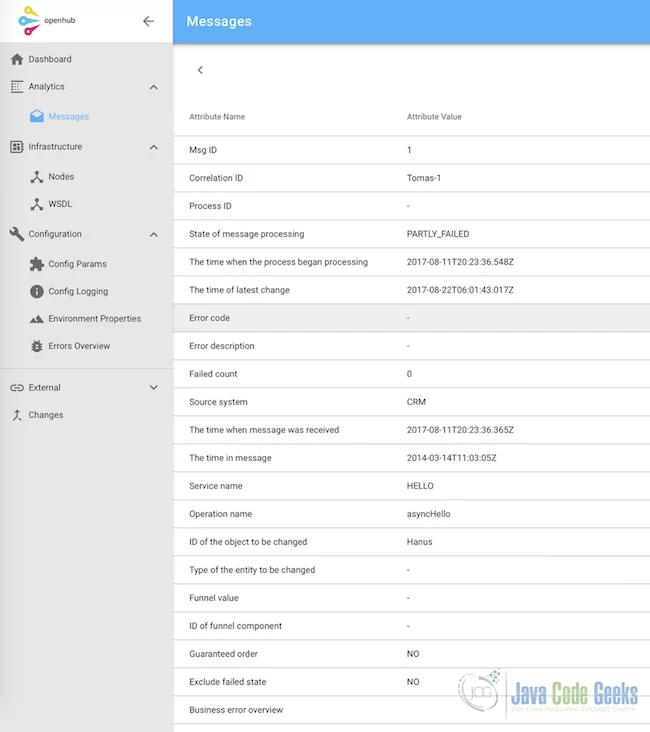Viewport: 650px width, 732px height.
Task: Click the Messages envelope icon
Action: pyautogui.click(x=36, y=116)
